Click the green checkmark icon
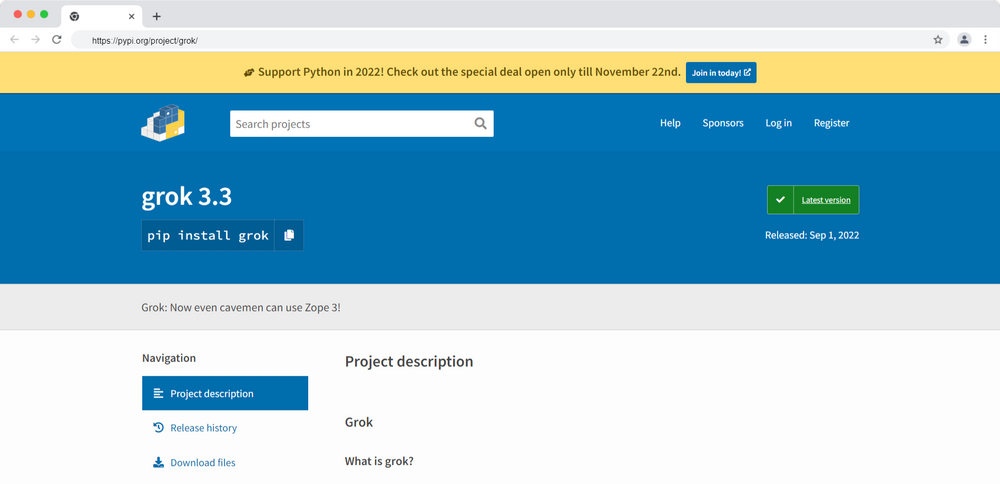Image resolution: width=1000 pixels, height=484 pixels. 780,200
